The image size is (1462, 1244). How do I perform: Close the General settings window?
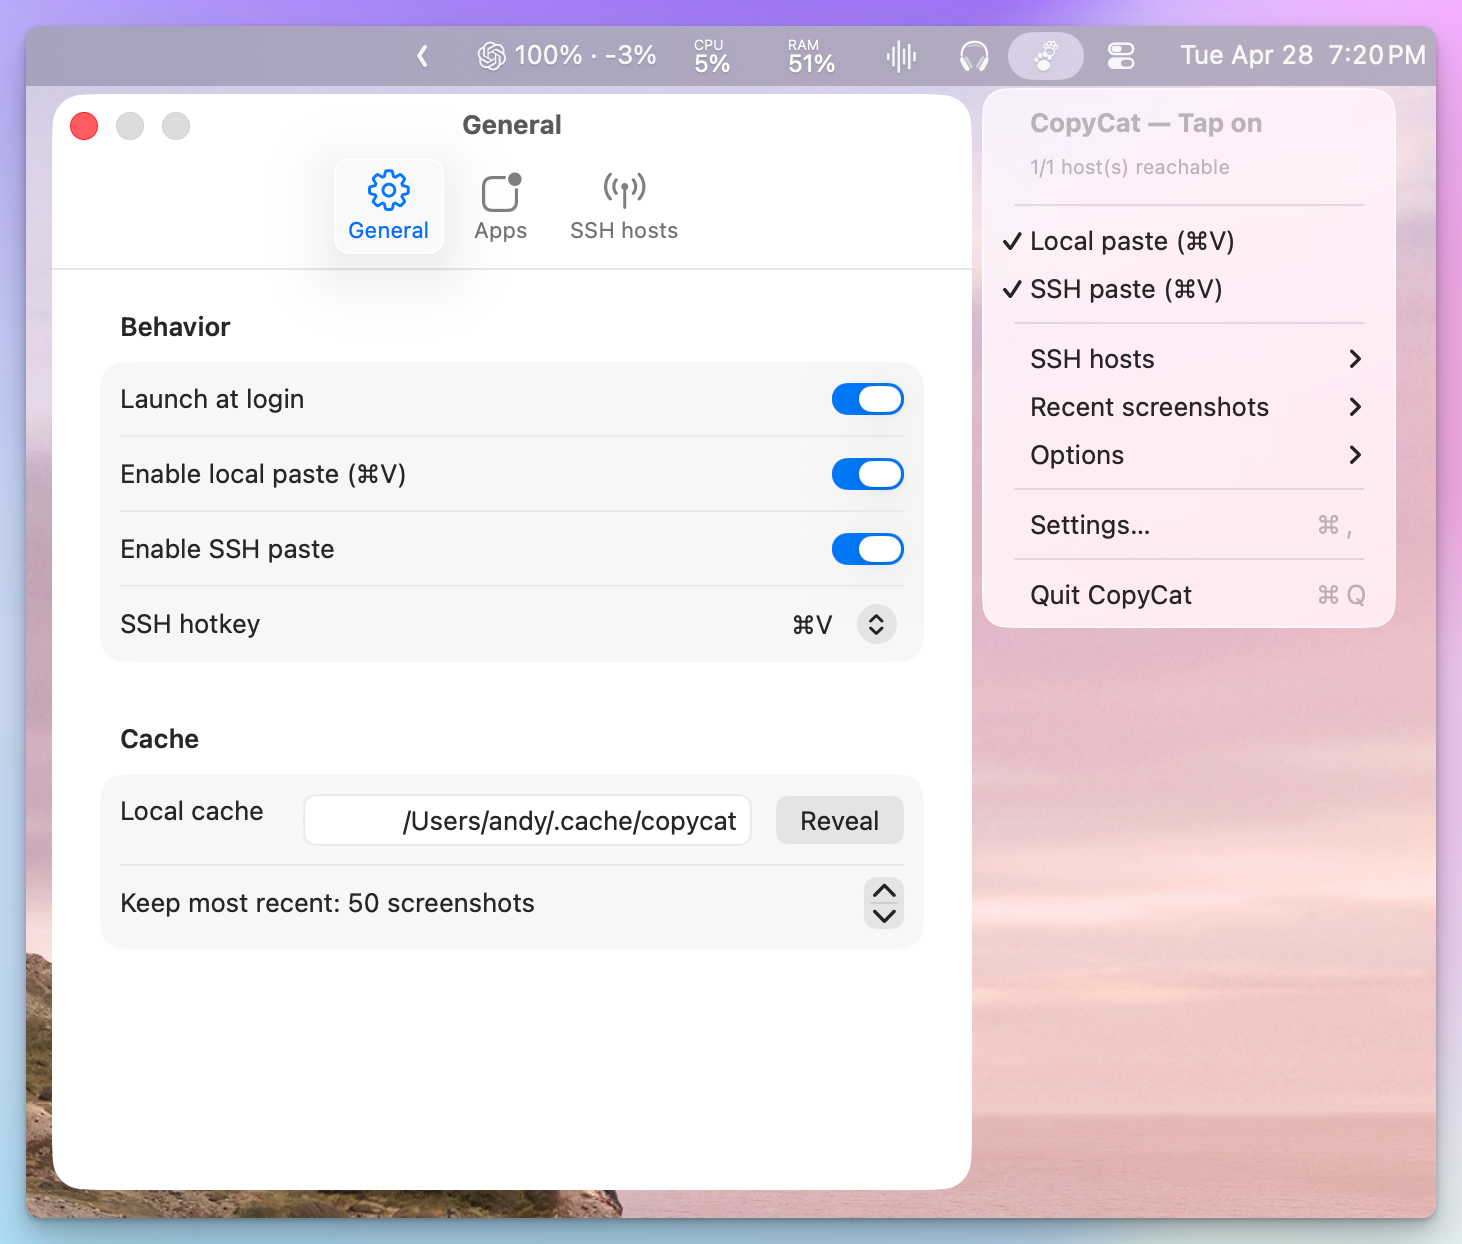point(84,126)
